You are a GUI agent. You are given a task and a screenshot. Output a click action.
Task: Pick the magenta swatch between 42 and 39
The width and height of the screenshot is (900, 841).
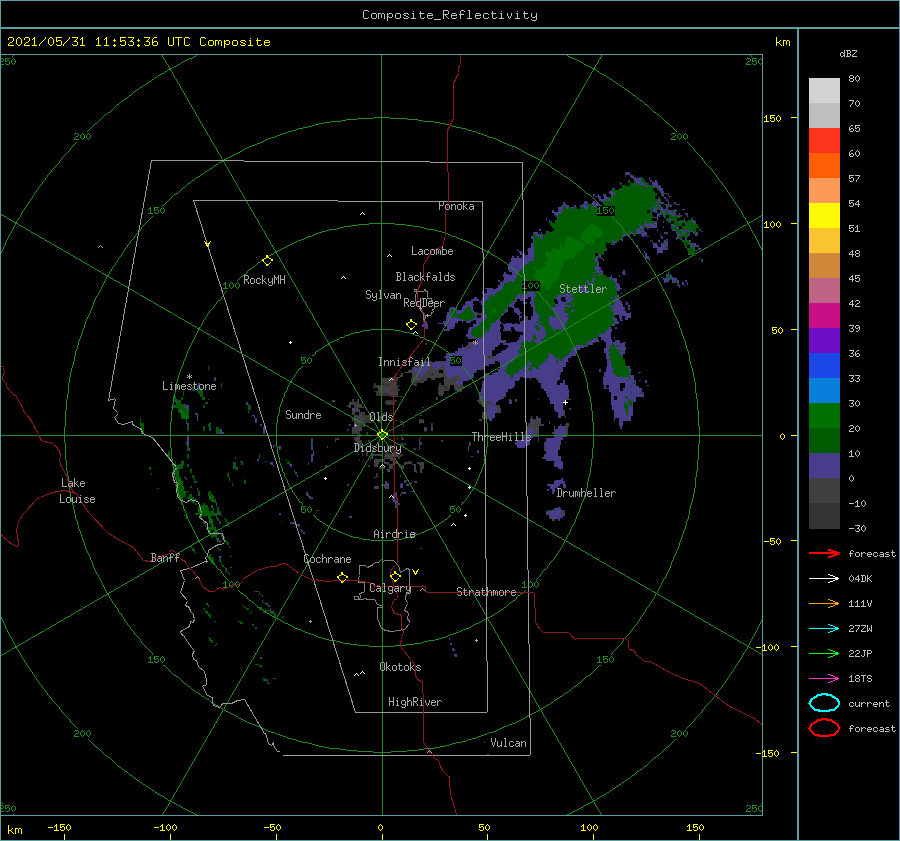[824, 316]
